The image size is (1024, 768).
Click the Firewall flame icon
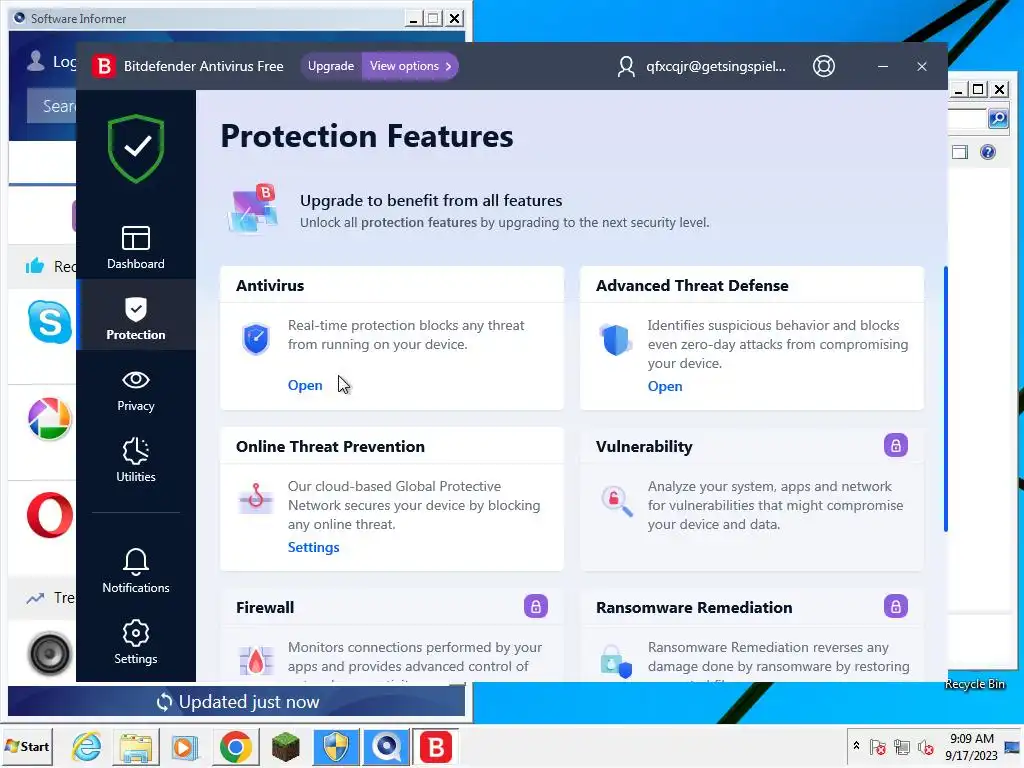coord(256,661)
